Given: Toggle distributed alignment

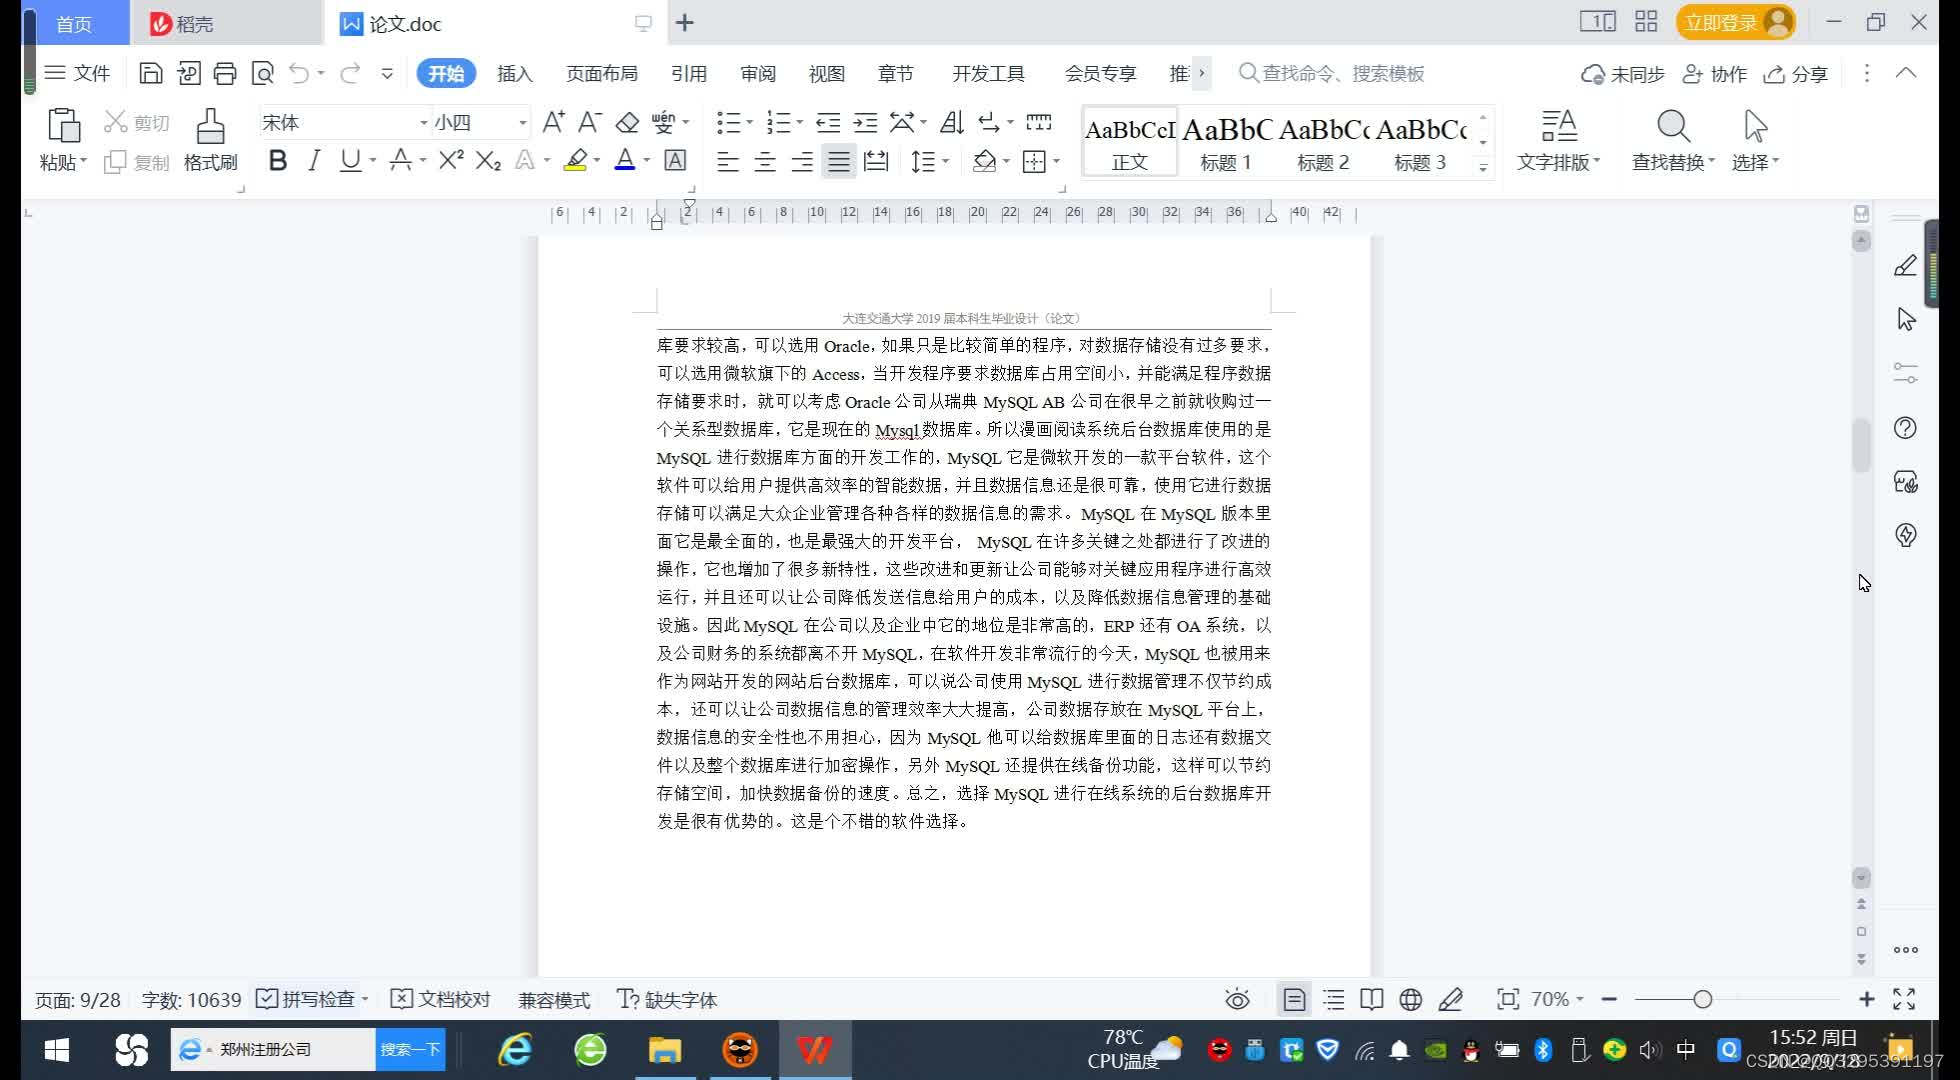Looking at the screenshot, I should (x=876, y=161).
